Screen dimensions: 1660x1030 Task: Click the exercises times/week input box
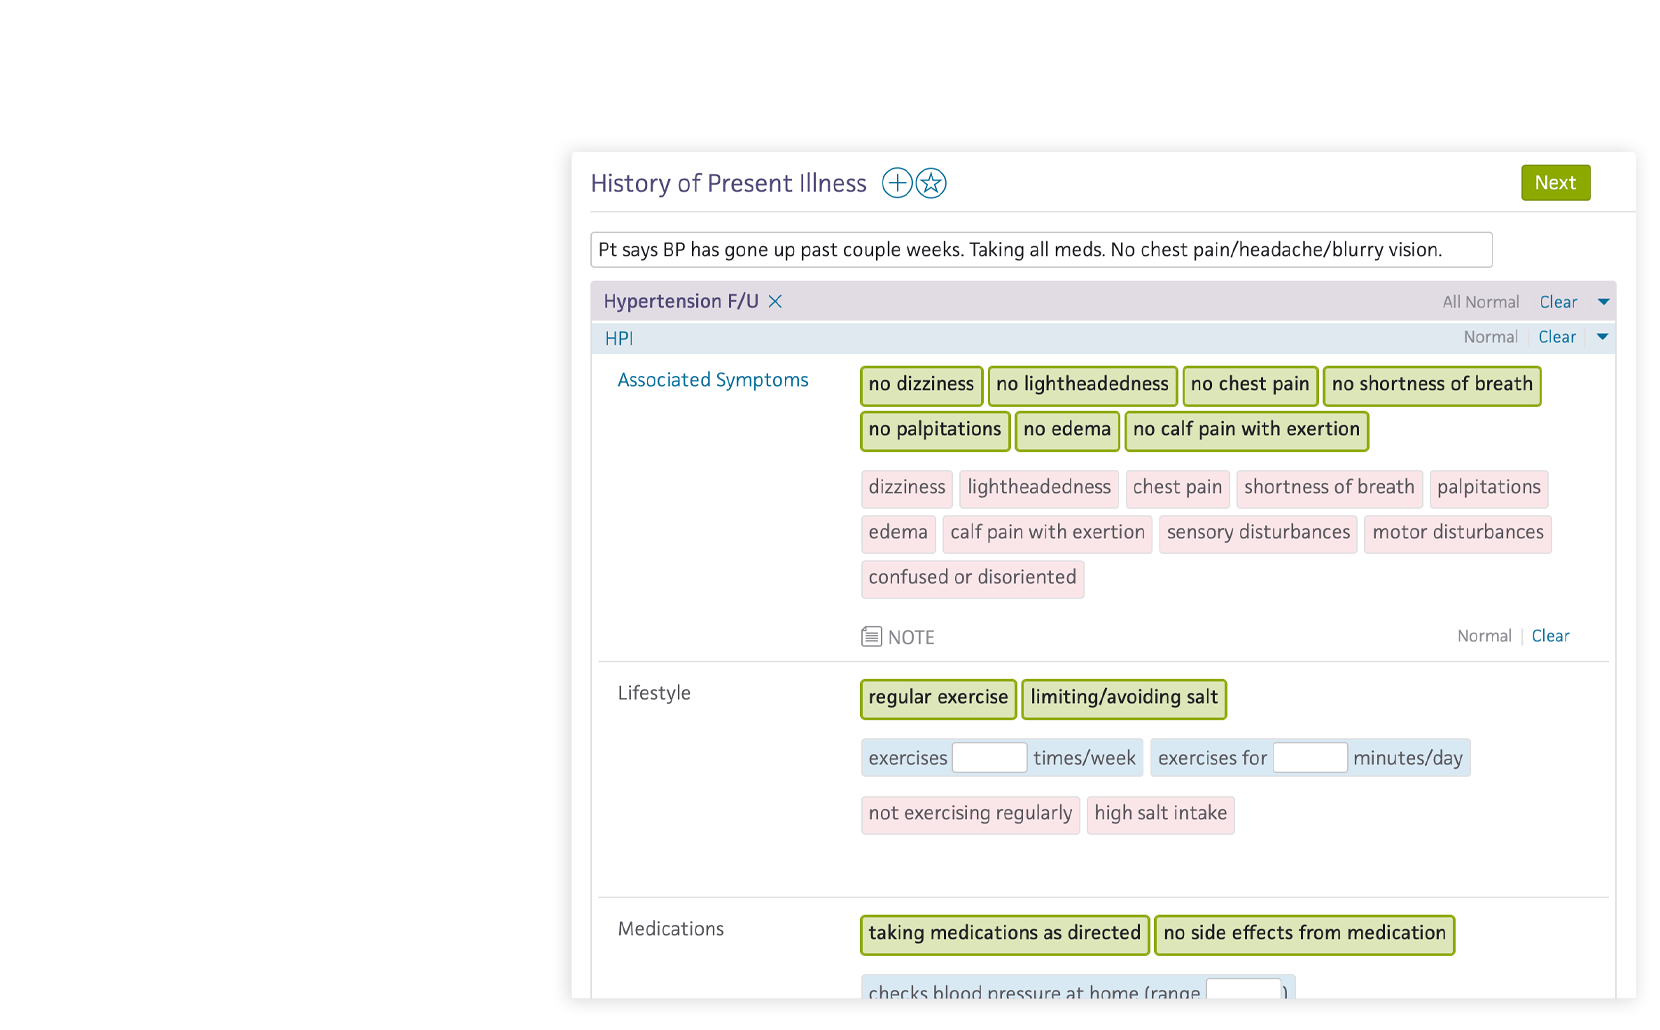click(x=989, y=758)
